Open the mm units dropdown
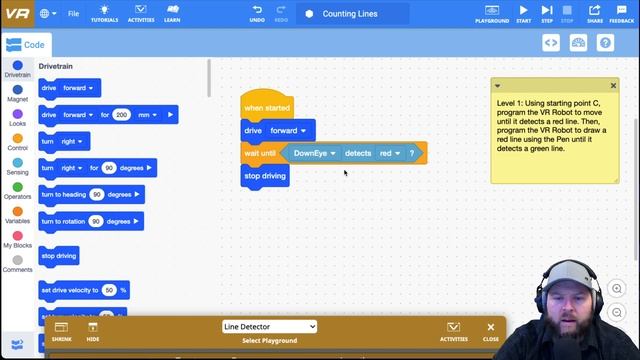 pos(147,115)
